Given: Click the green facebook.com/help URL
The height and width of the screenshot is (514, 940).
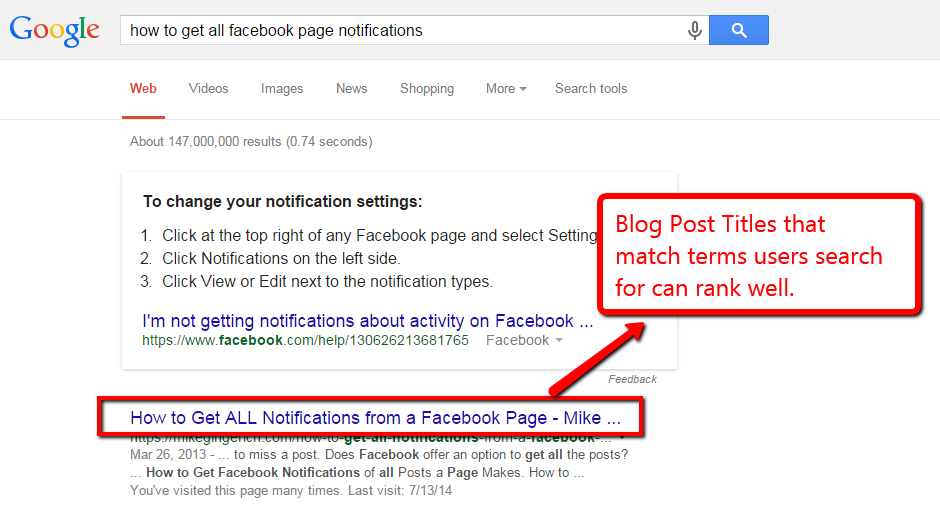Looking at the screenshot, I should click(x=305, y=341).
